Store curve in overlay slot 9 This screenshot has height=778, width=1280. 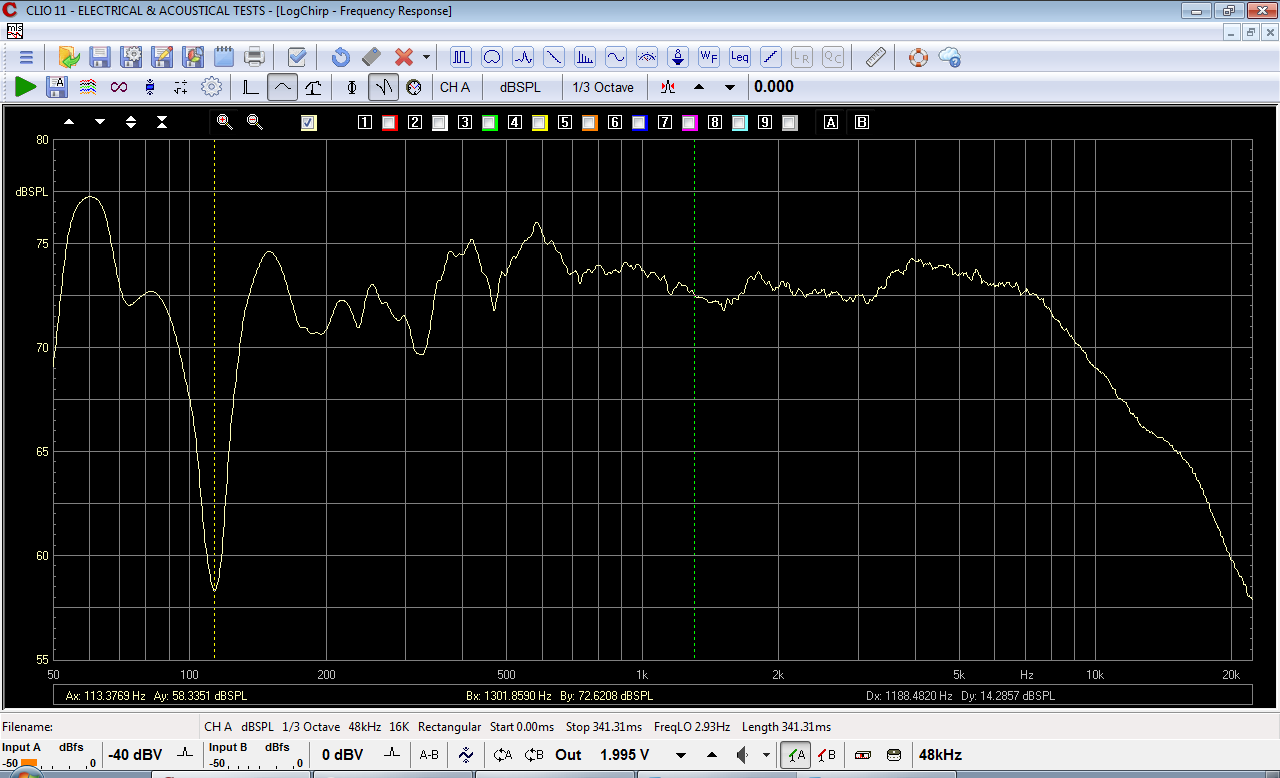(765, 123)
